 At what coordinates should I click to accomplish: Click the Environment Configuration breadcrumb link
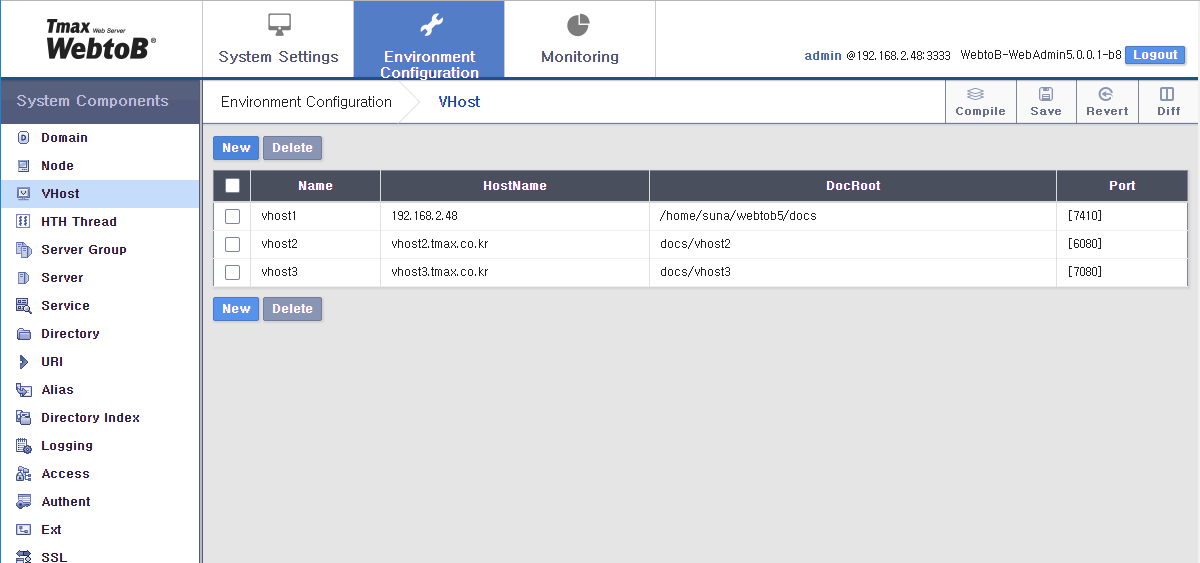pyautogui.click(x=306, y=102)
